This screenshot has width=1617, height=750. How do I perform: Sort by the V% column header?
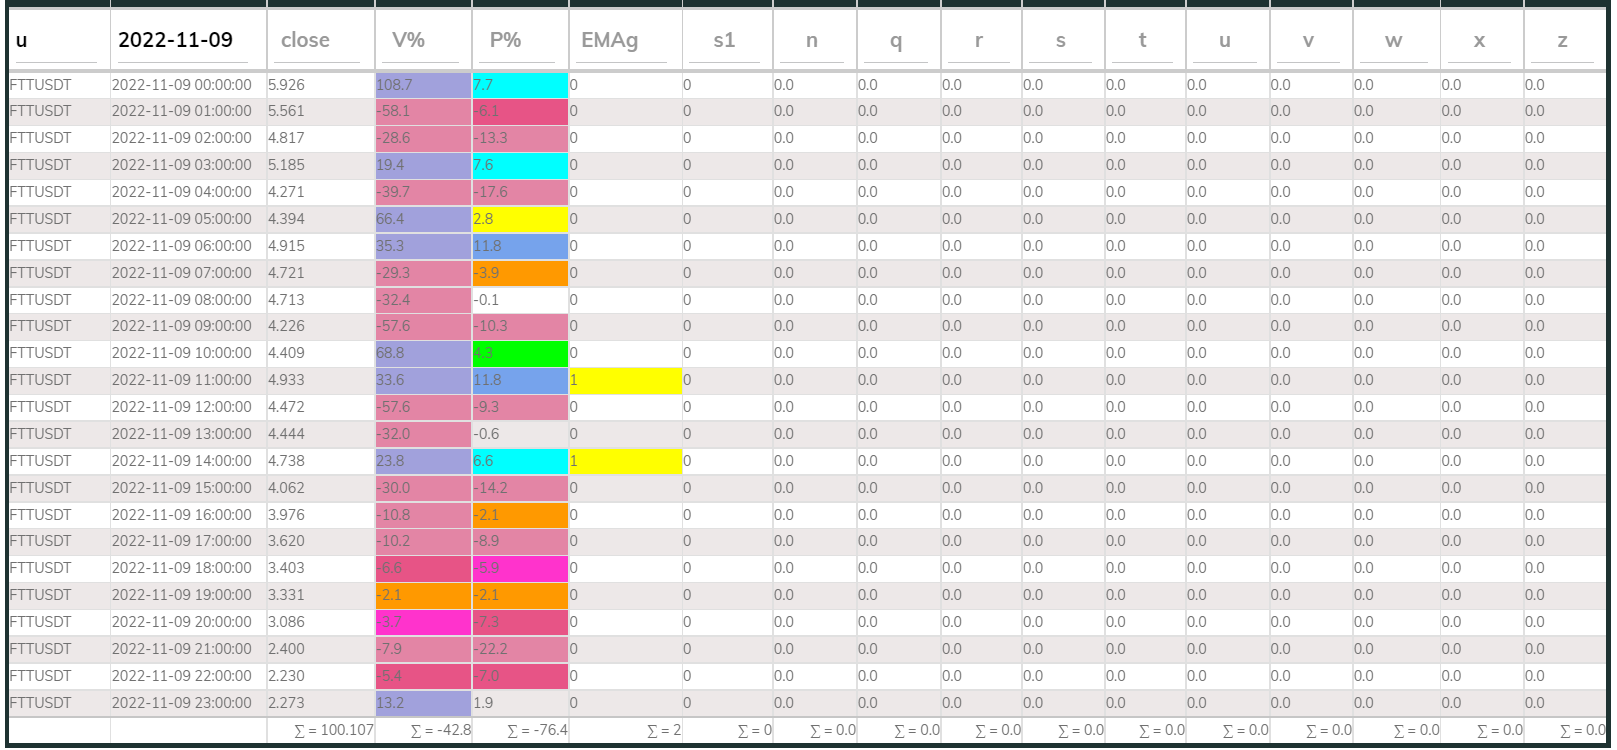[408, 40]
